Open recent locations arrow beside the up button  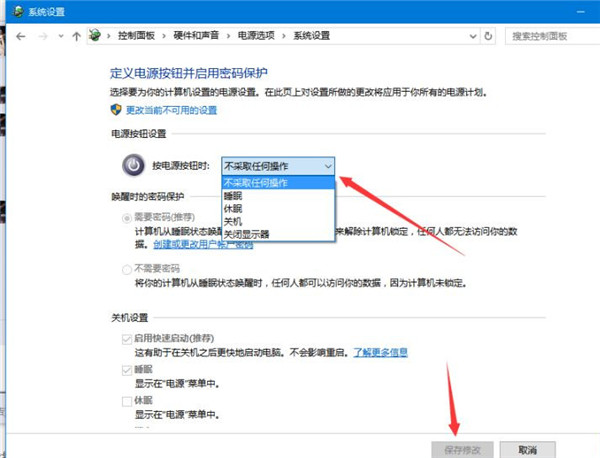62,36
